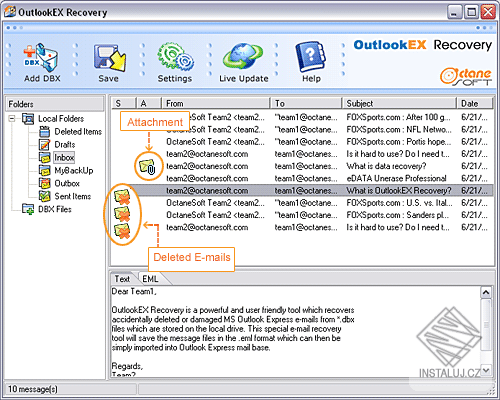Click attachment envelope icon on 'What is data recovery?' row

pos(148,166)
